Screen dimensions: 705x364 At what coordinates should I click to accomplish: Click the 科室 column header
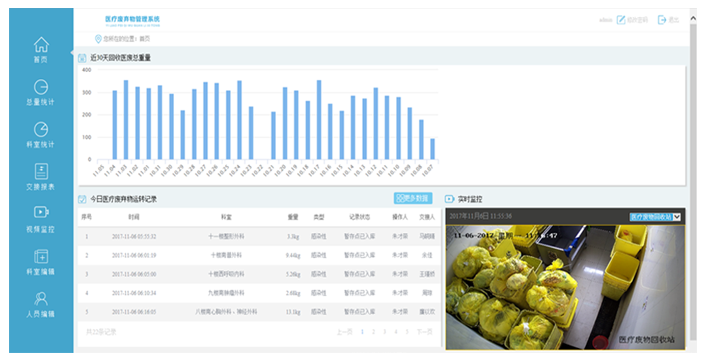[226, 217]
